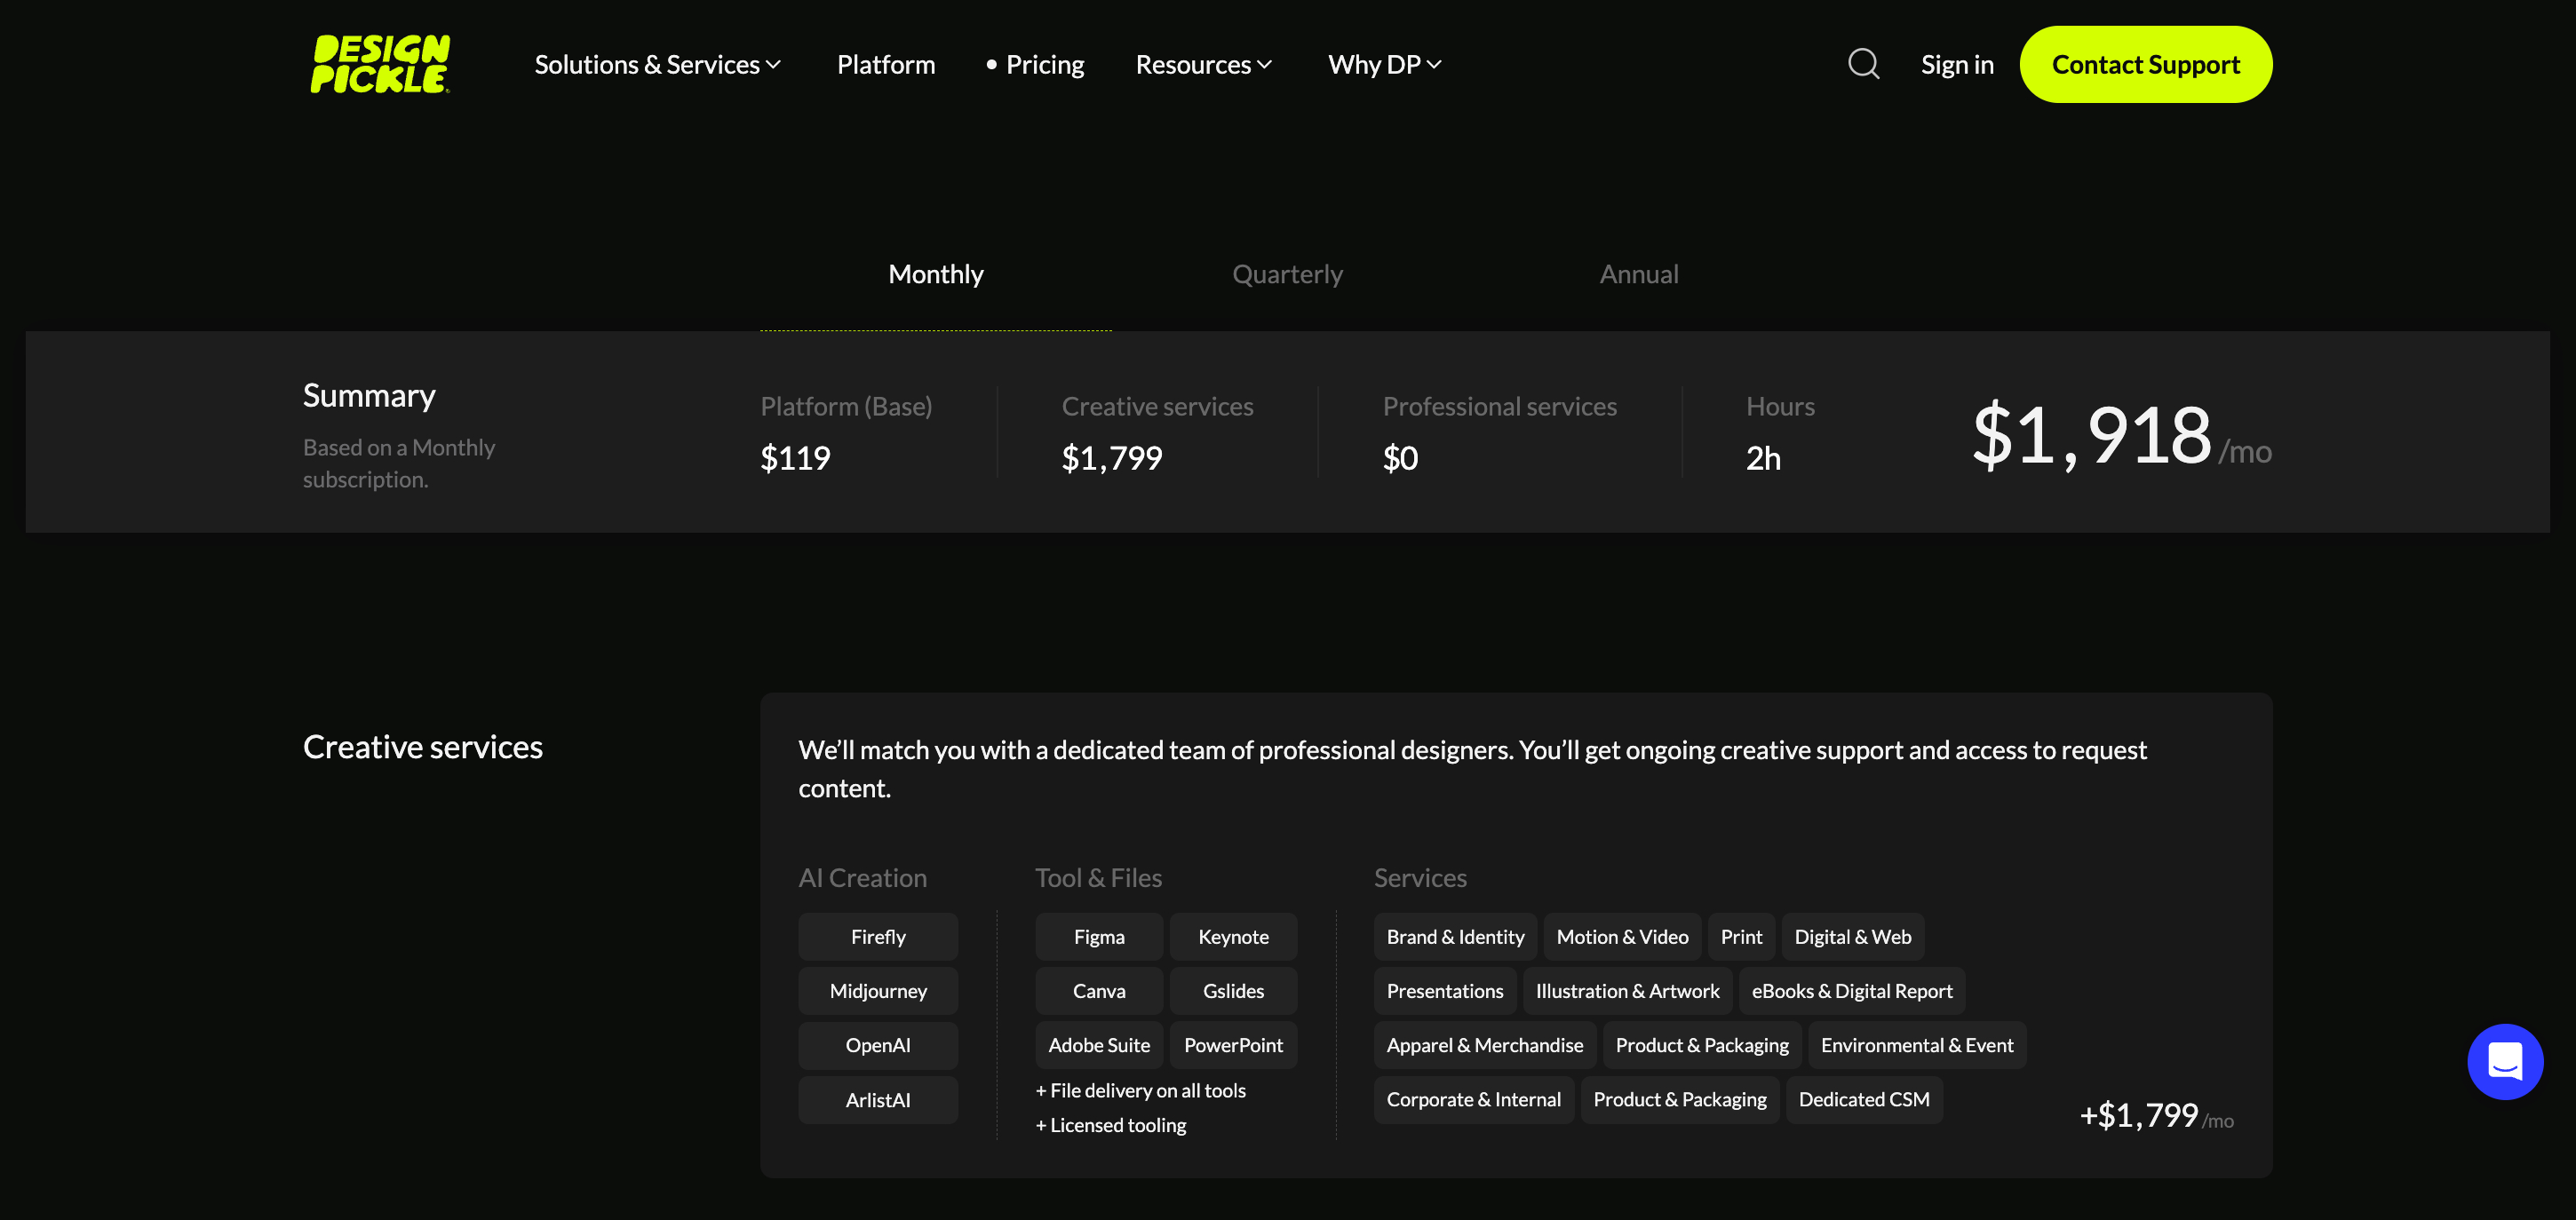The height and width of the screenshot is (1220, 2576).
Task: Expand the Resources menu
Action: pos(1203,65)
